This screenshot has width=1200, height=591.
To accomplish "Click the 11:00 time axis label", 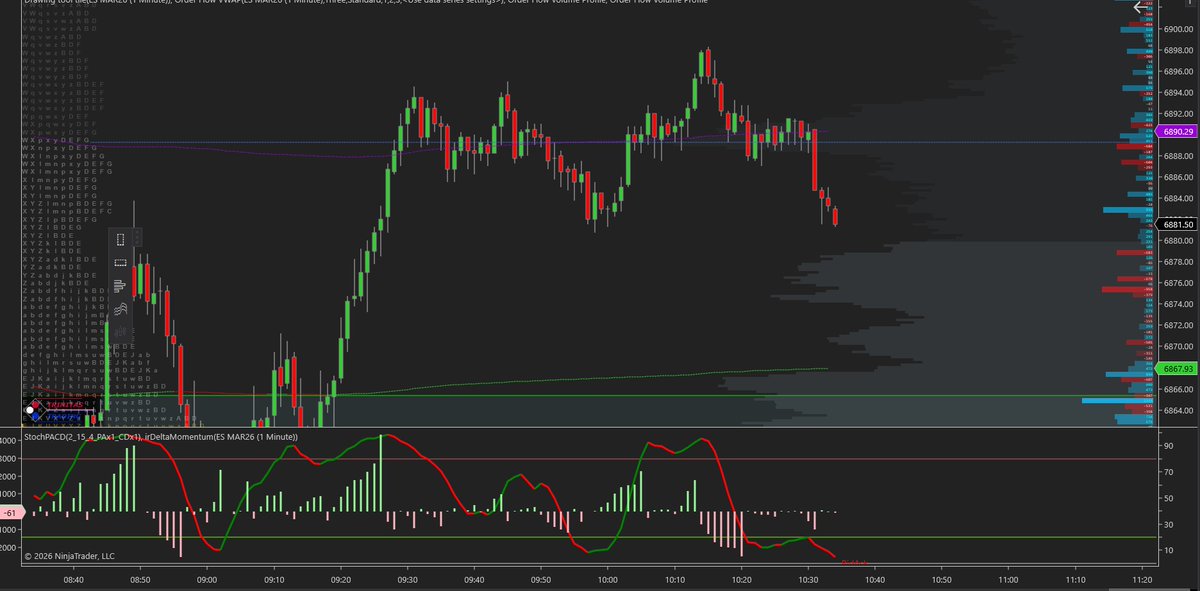I will click(1009, 579).
